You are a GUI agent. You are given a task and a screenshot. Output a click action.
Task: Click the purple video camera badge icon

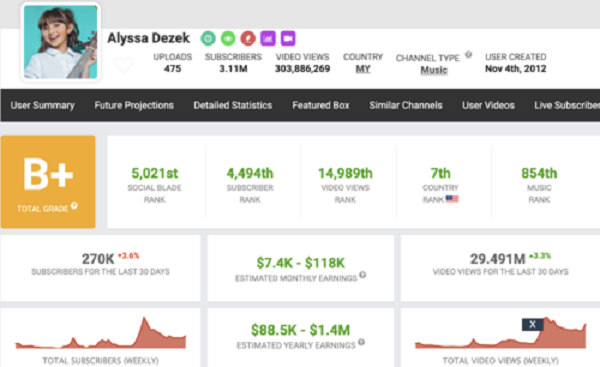tap(288, 38)
